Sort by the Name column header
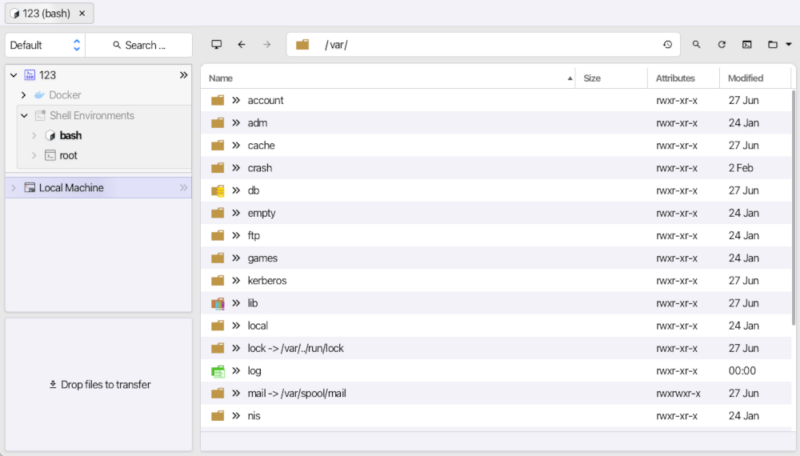The width and height of the screenshot is (800, 456). [x=390, y=78]
